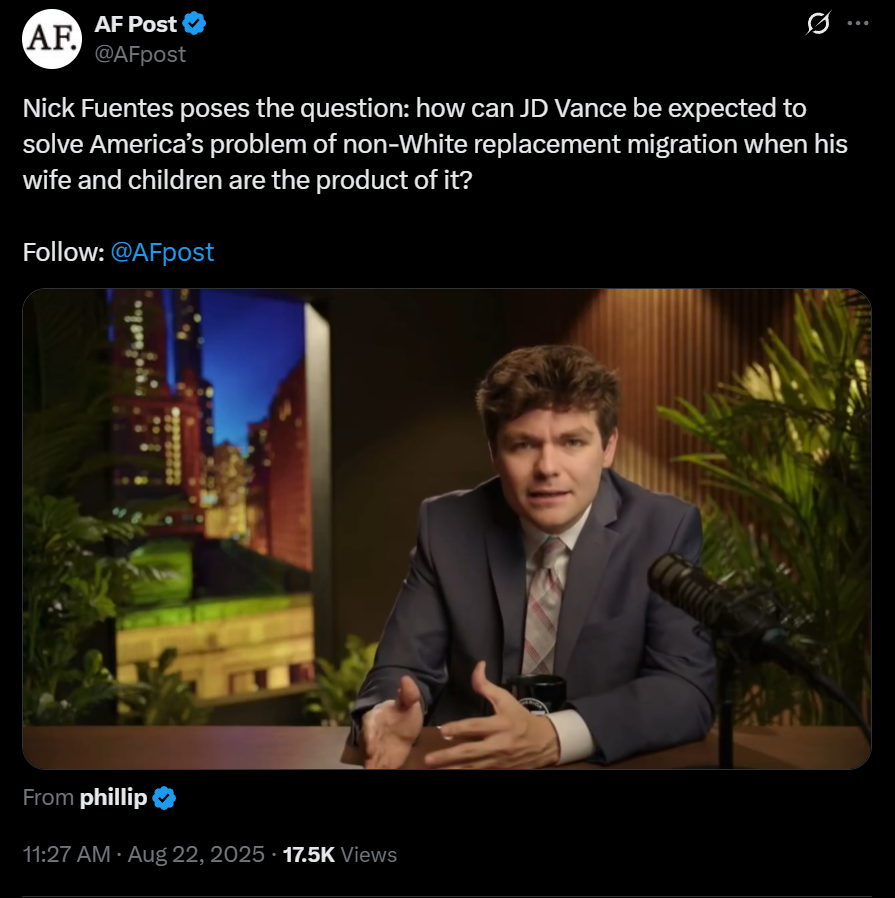Click the "Follow:" text in the tweet

tap(63, 252)
